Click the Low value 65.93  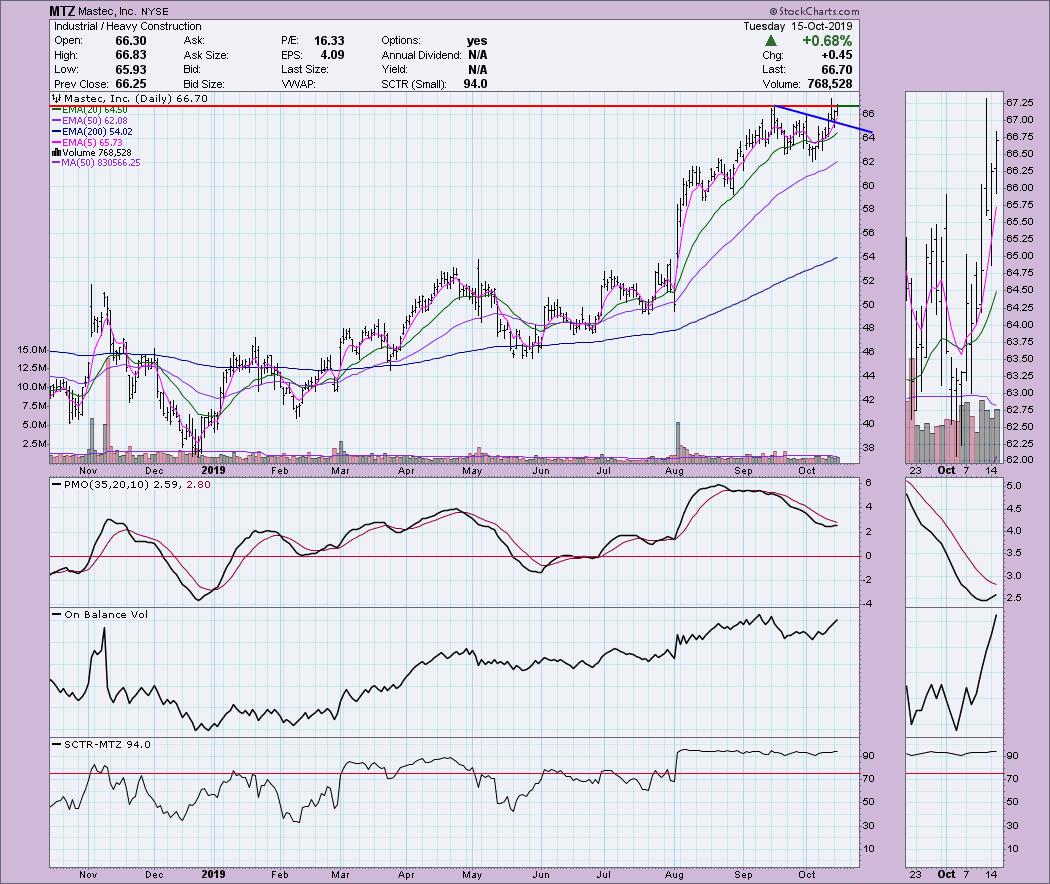click(131, 70)
